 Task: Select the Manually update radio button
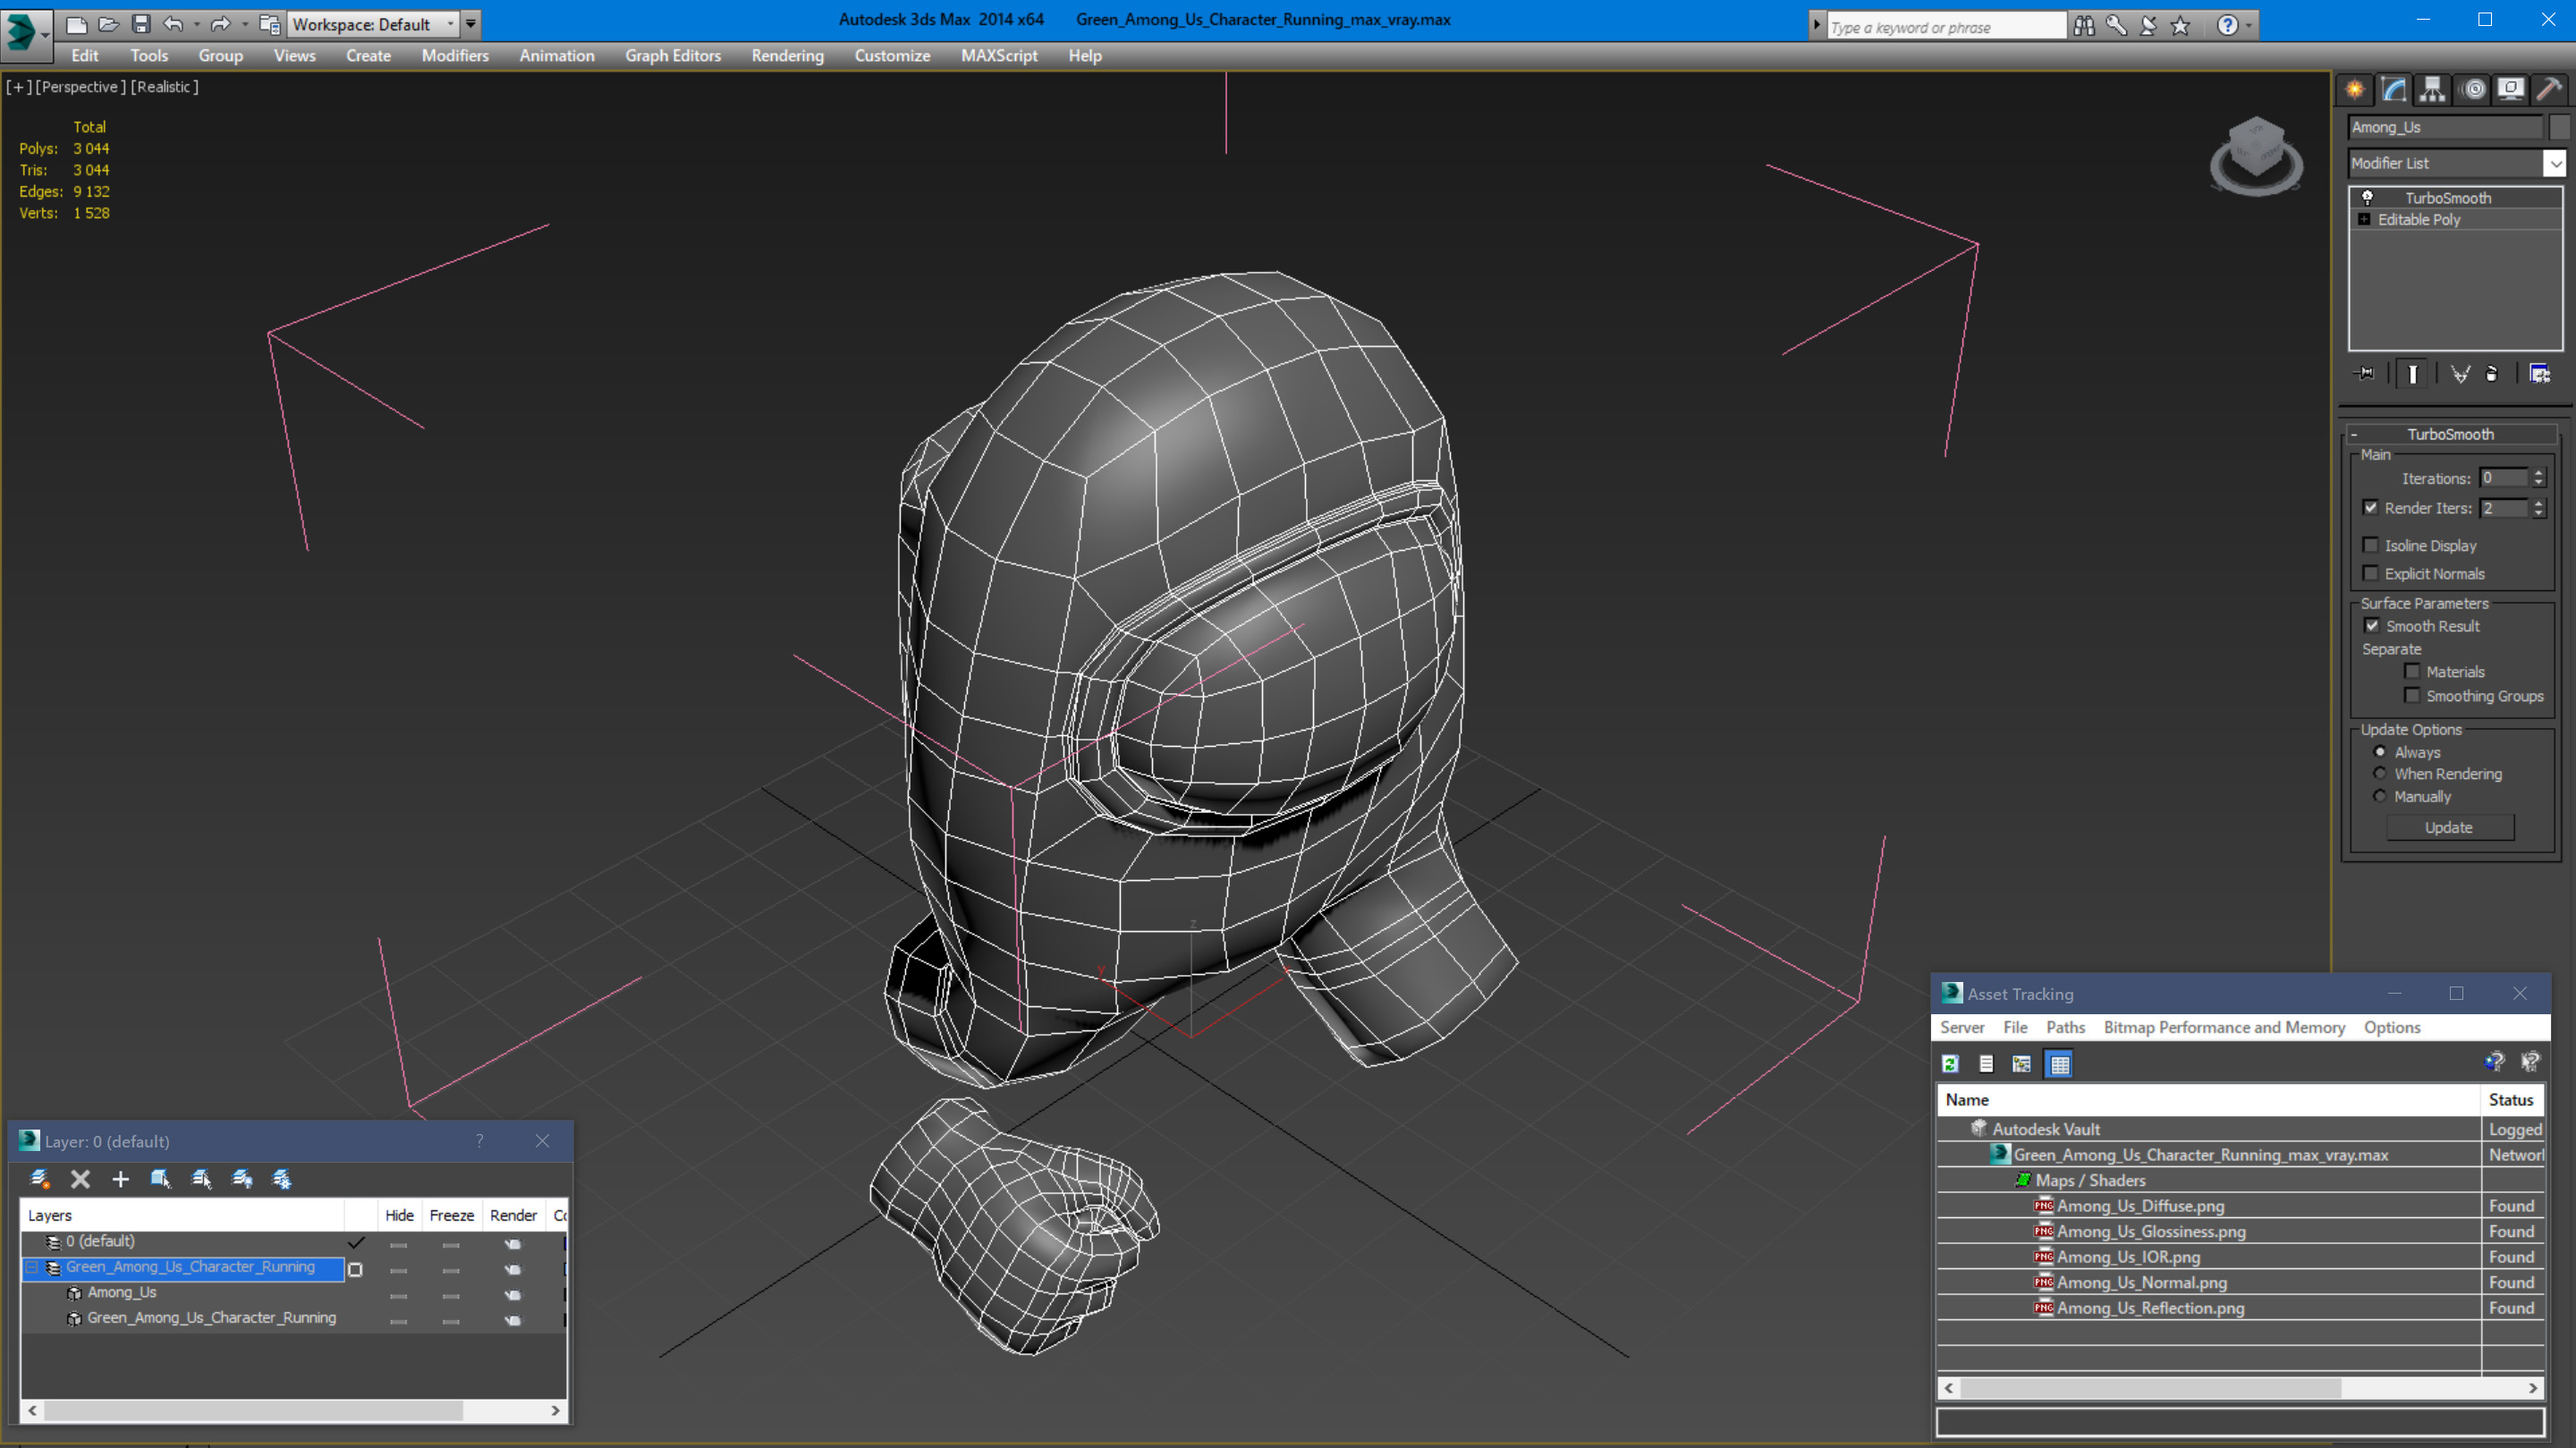(2380, 797)
